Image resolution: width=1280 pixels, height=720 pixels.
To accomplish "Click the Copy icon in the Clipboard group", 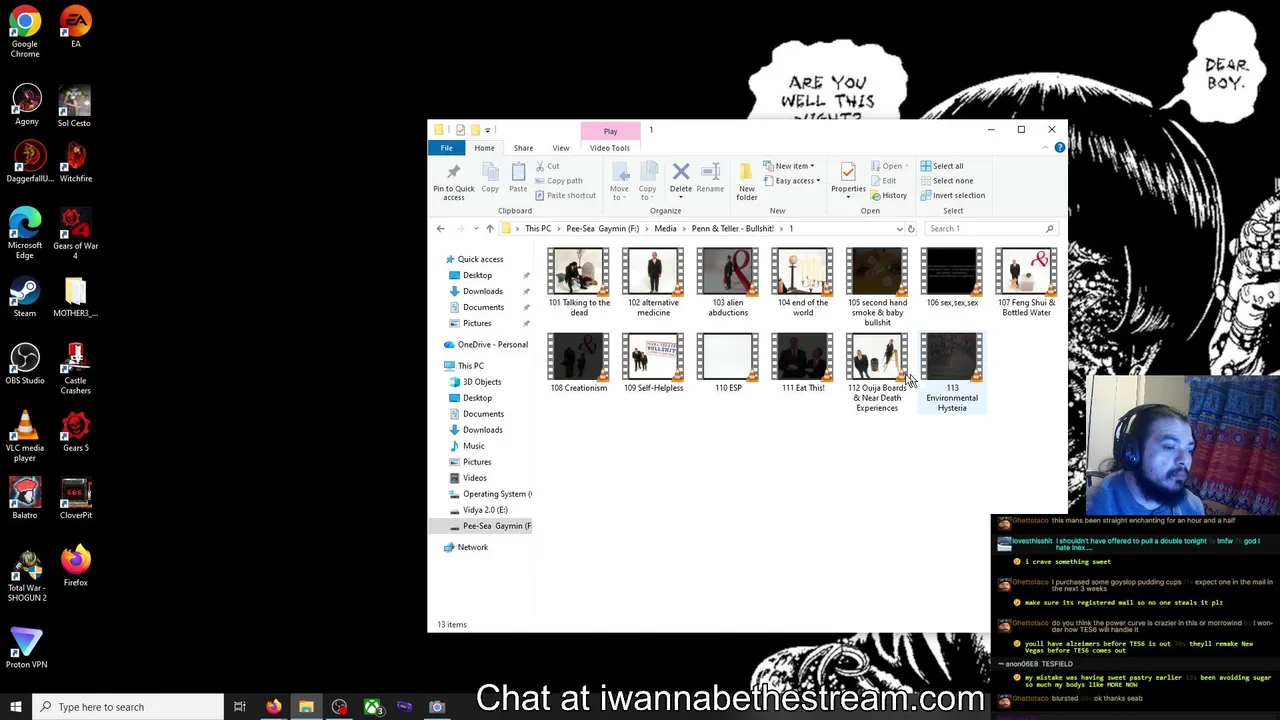I will coord(490,179).
